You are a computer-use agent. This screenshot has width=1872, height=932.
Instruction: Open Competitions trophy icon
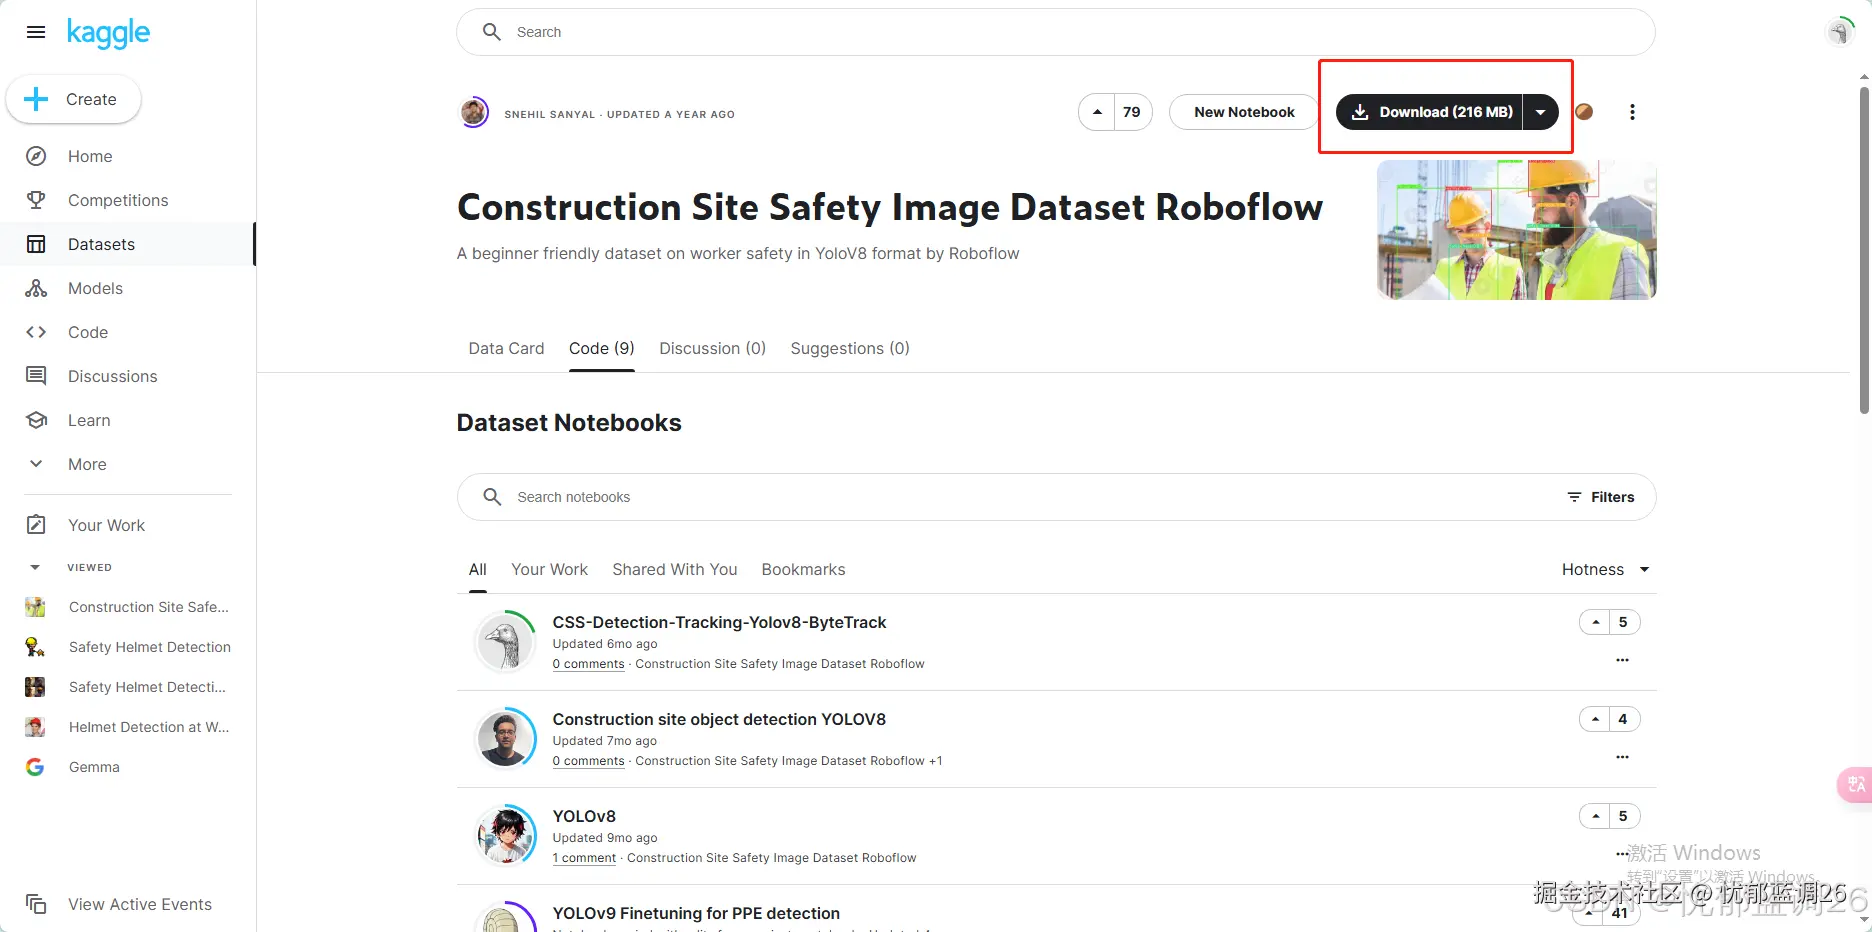36,200
